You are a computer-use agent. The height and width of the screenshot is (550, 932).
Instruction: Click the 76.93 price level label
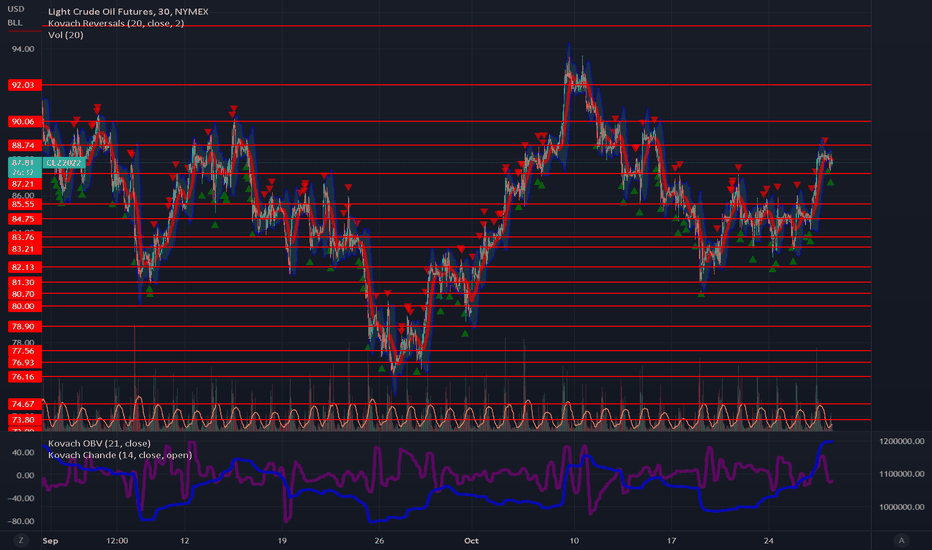pos(24,362)
